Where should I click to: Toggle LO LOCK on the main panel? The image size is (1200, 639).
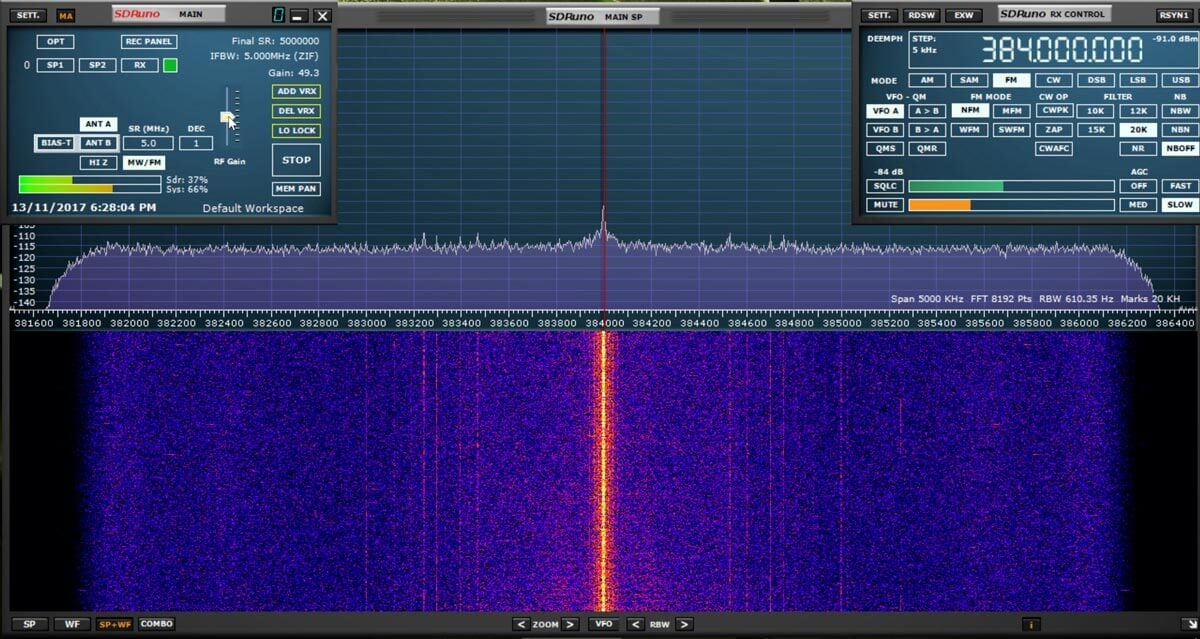coord(295,130)
